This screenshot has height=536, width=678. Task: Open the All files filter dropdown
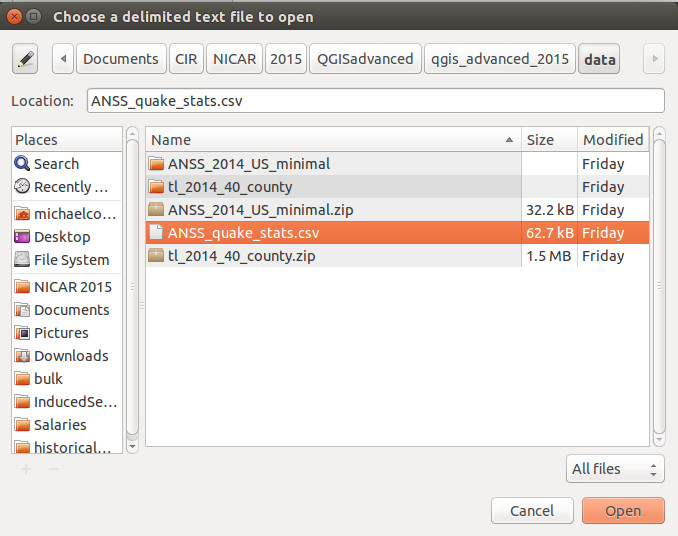pyautogui.click(x=615, y=469)
